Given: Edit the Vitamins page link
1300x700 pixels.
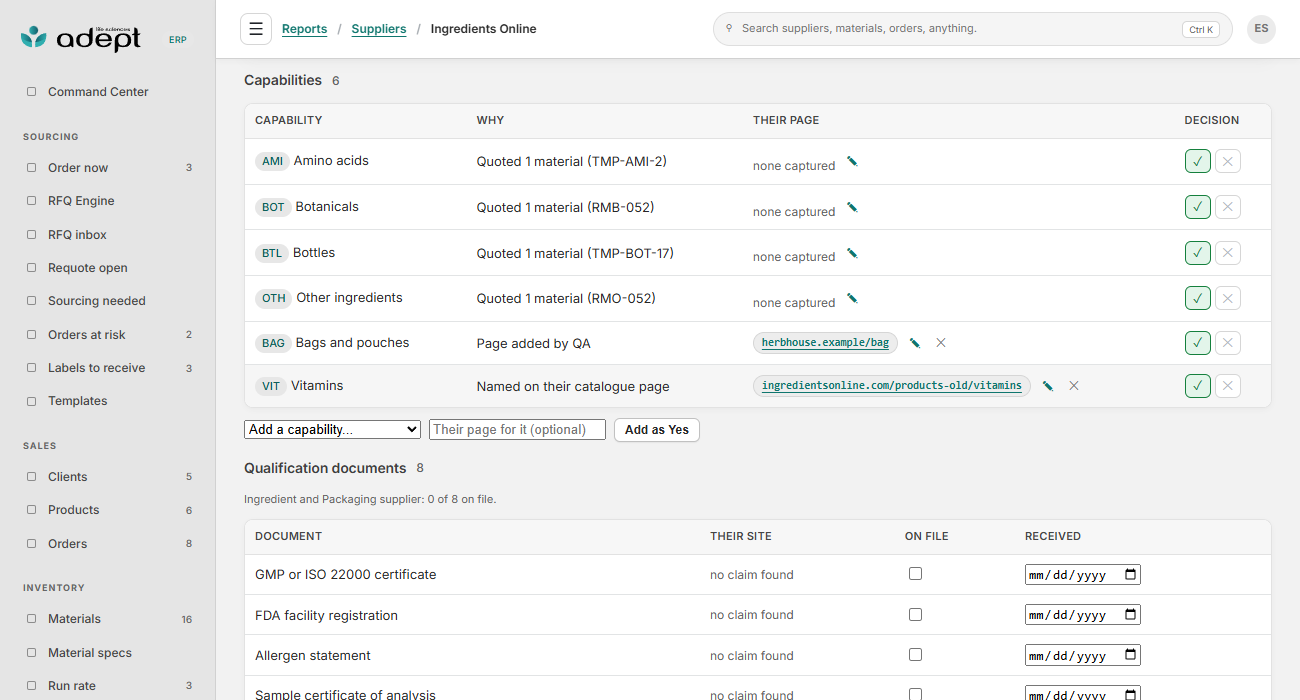Looking at the screenshot, I should tap(1048, 386).
